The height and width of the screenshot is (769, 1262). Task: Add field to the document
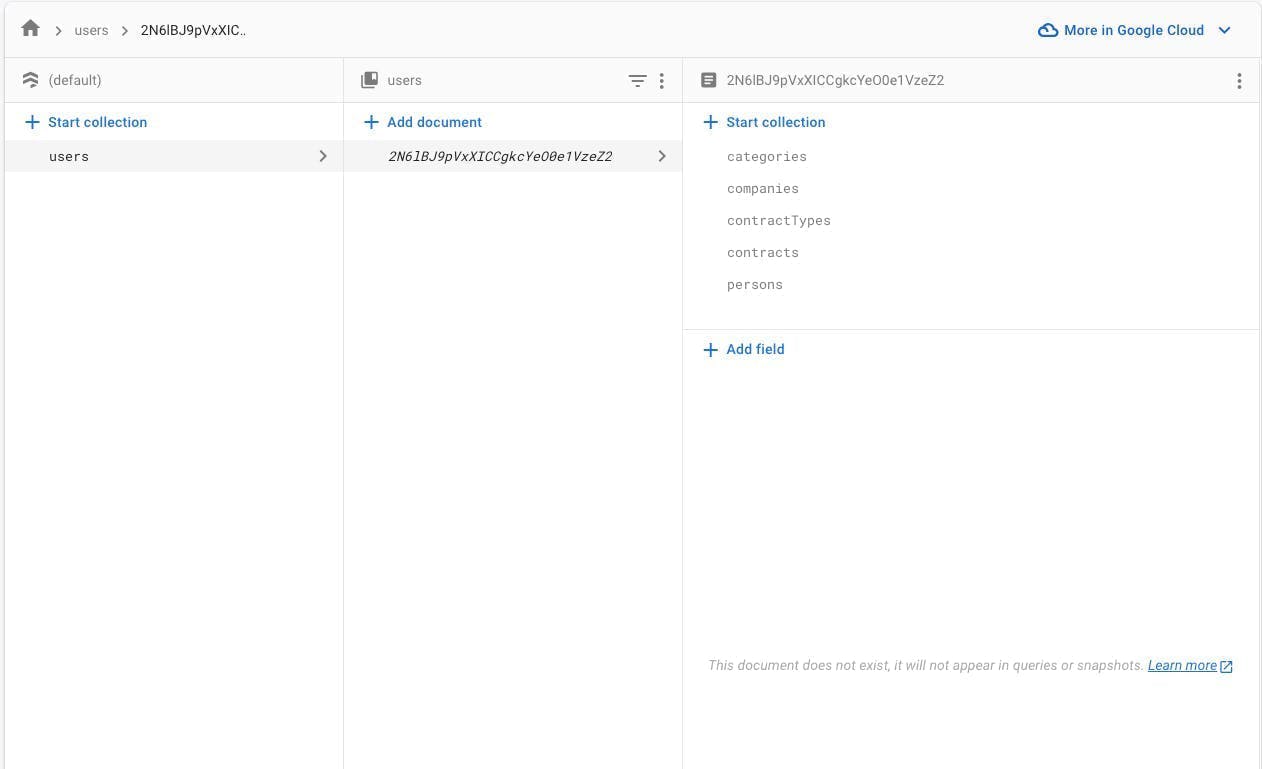click(744, 349)
